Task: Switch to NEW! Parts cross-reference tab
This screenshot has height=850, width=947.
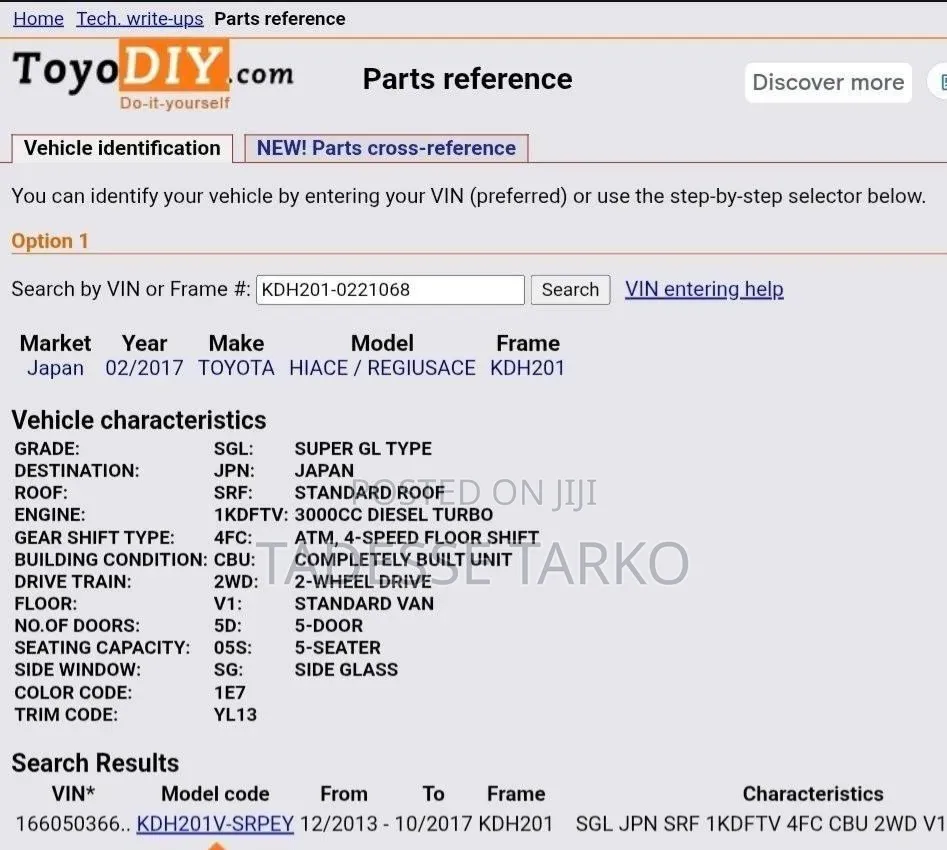Action: (386, 148)
